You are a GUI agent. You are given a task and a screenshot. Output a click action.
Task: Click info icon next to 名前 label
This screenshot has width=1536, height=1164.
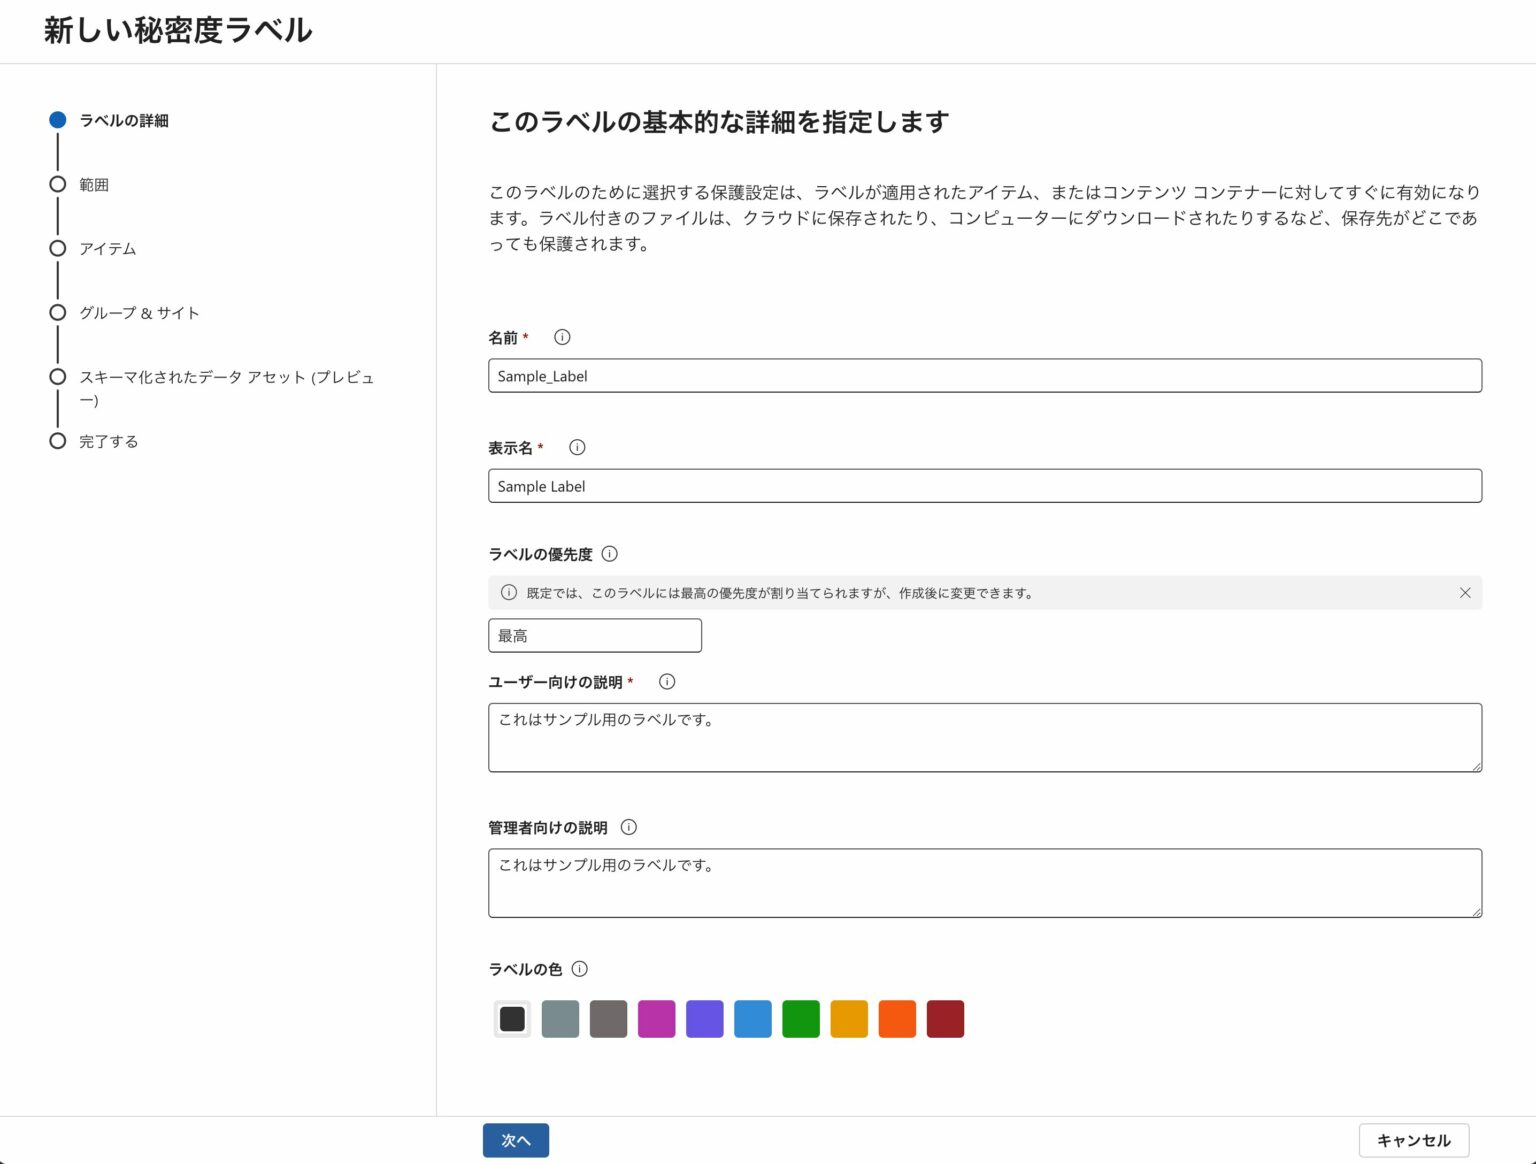pyautogui.click(x=562, y=337)
